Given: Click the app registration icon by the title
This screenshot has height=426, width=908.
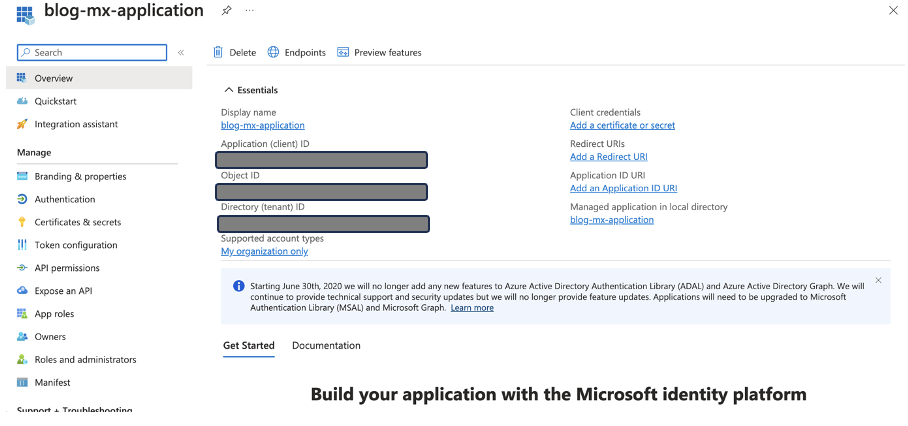Looking at the screenshot, I should pyautogui.click(x=25, y=15).
